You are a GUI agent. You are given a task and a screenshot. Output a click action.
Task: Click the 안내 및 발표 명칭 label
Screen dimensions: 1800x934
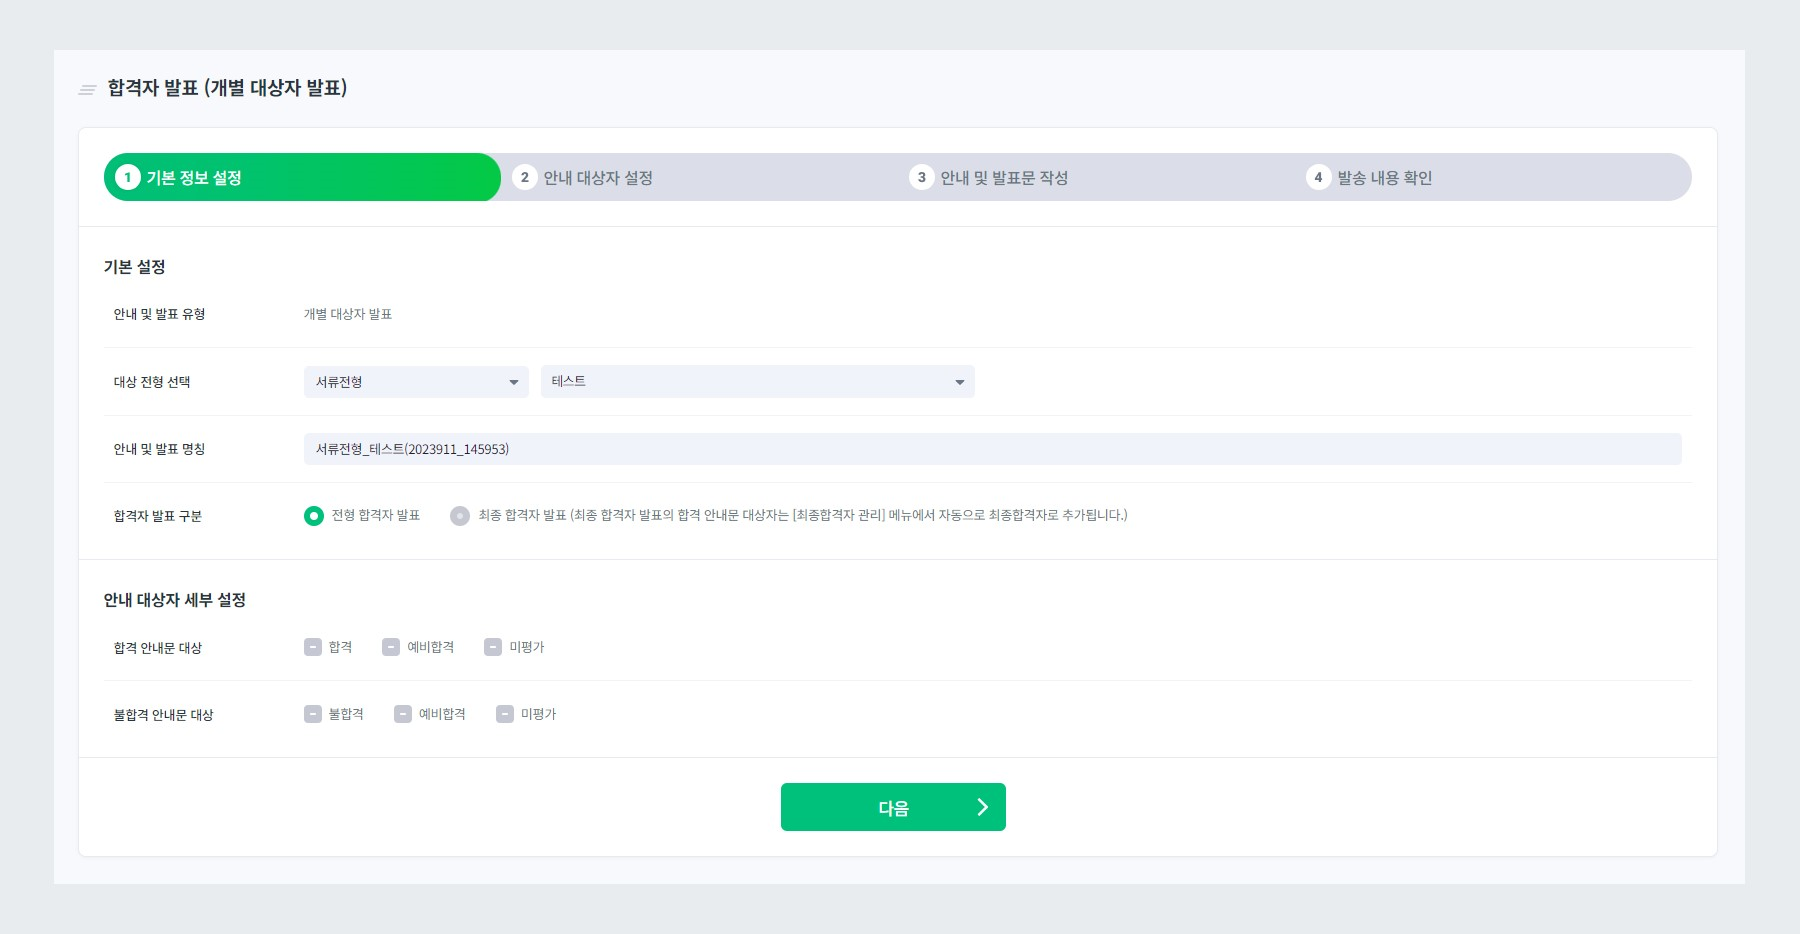[x=159, y=449]
